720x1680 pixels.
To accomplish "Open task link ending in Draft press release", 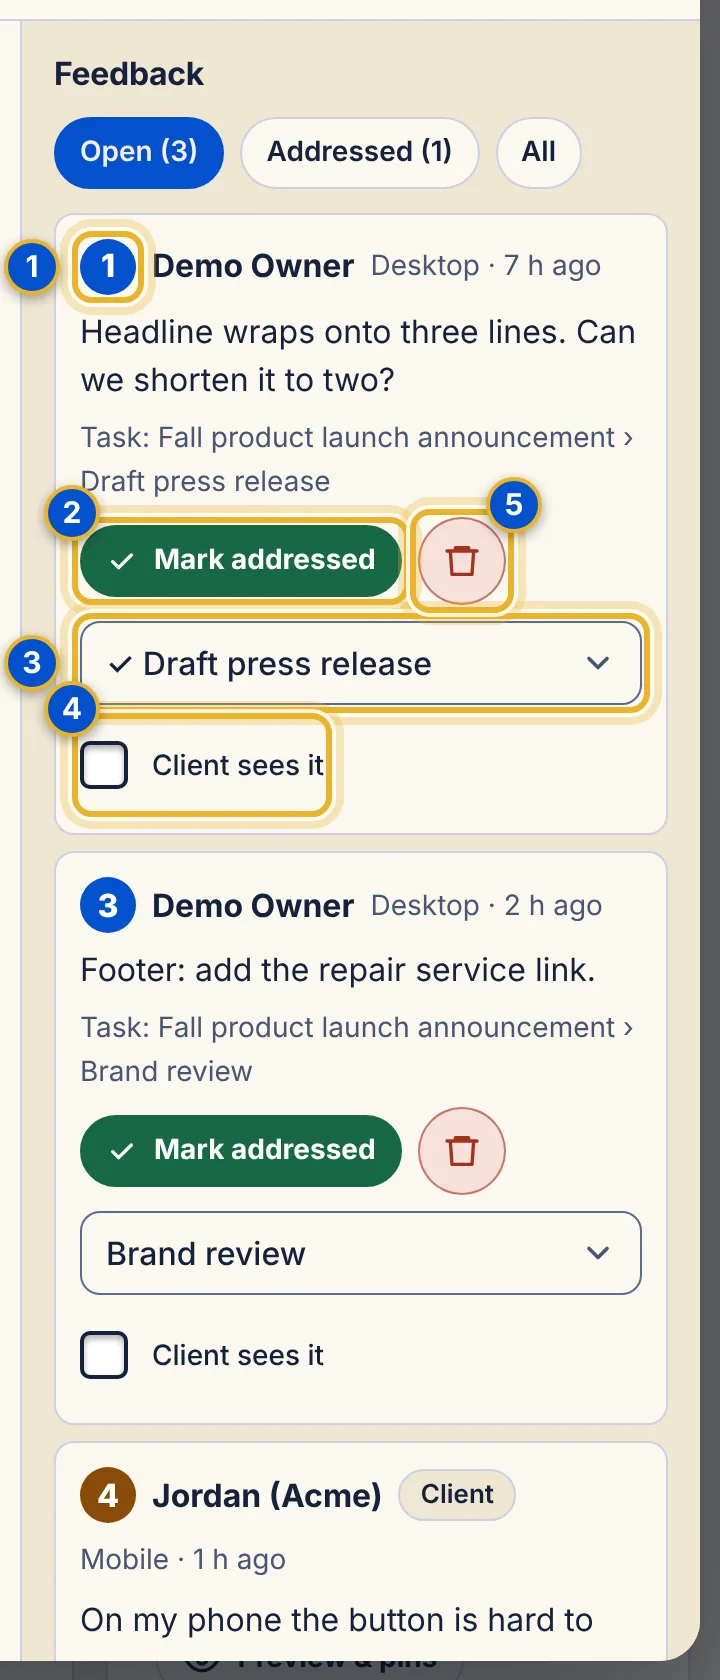I will [x=357, y=459].
